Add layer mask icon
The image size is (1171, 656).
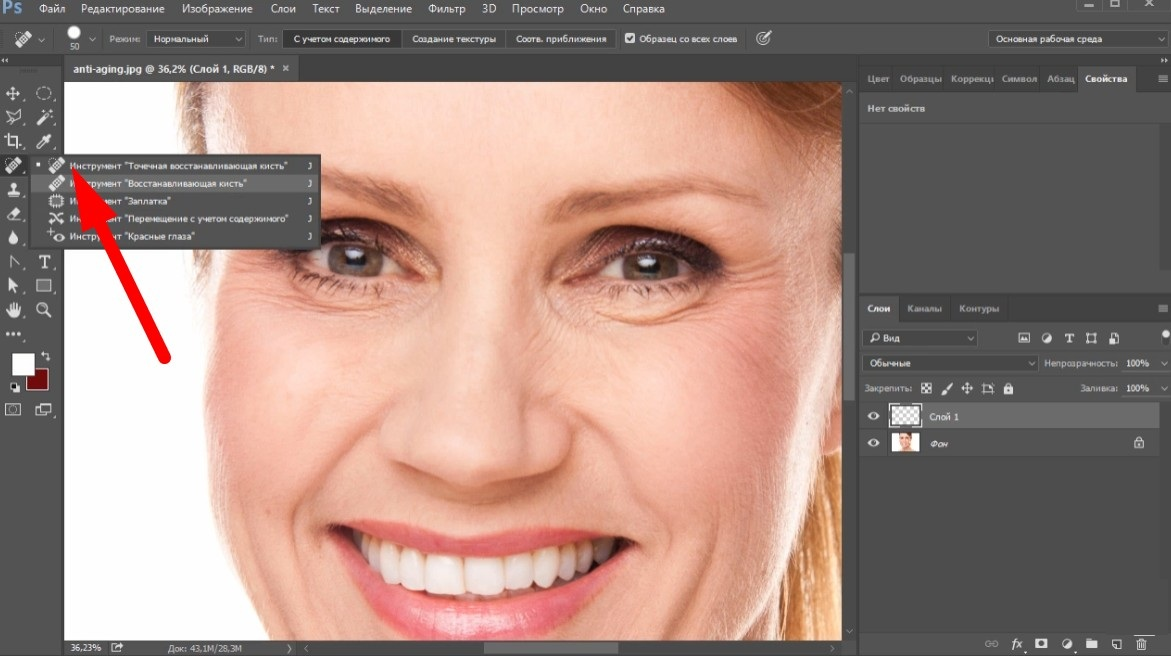(1041, 643)
